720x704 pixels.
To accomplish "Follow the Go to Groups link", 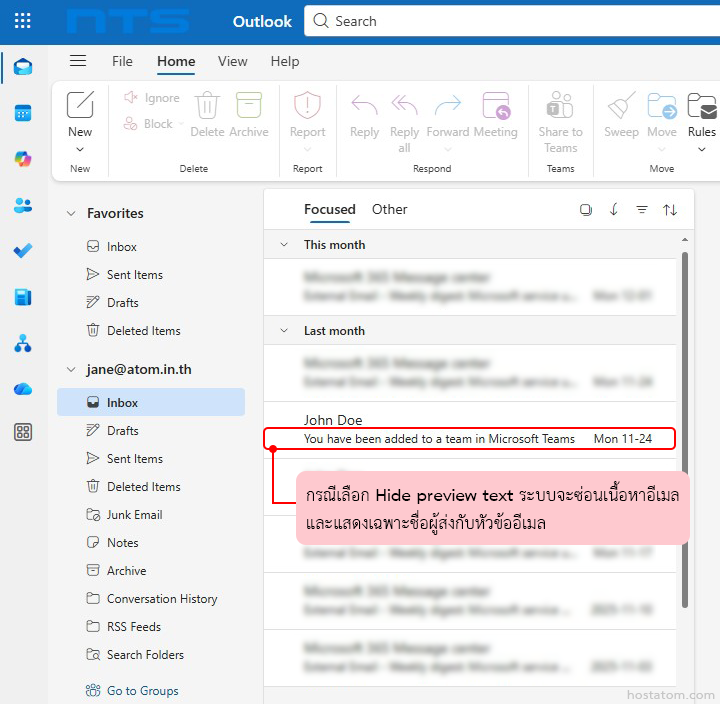I will pyautogui.click(x=142, y=691).
